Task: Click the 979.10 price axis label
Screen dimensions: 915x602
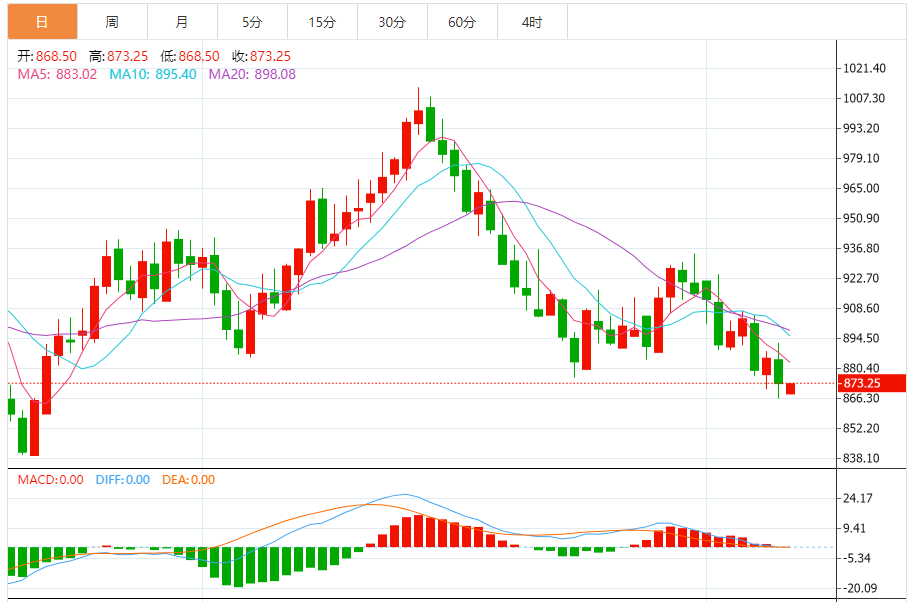Action: pyautogui.click(x=861, y=159)
